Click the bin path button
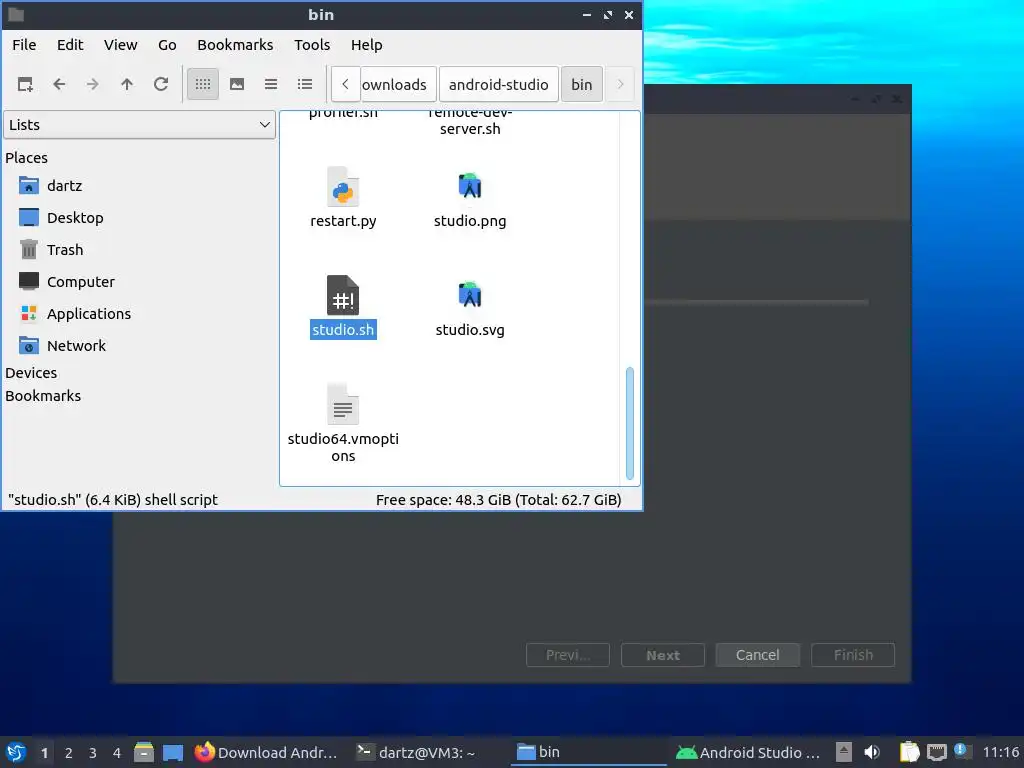 coord(582,84)
